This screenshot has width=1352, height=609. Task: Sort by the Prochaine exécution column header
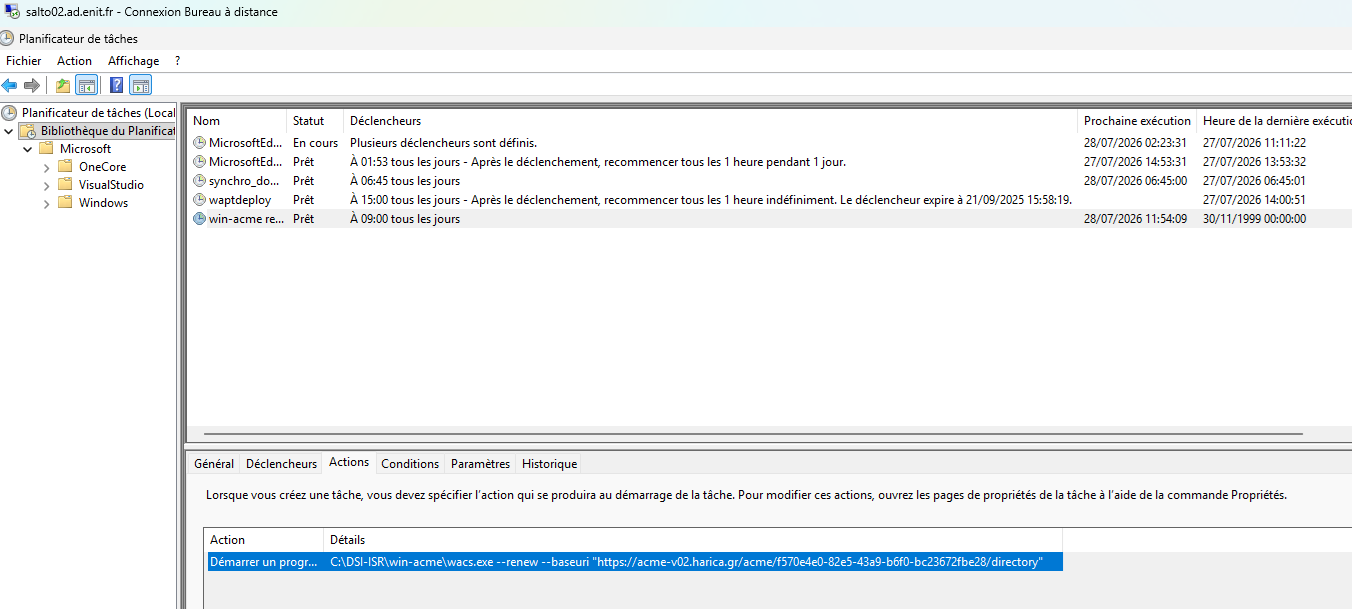1137,121
